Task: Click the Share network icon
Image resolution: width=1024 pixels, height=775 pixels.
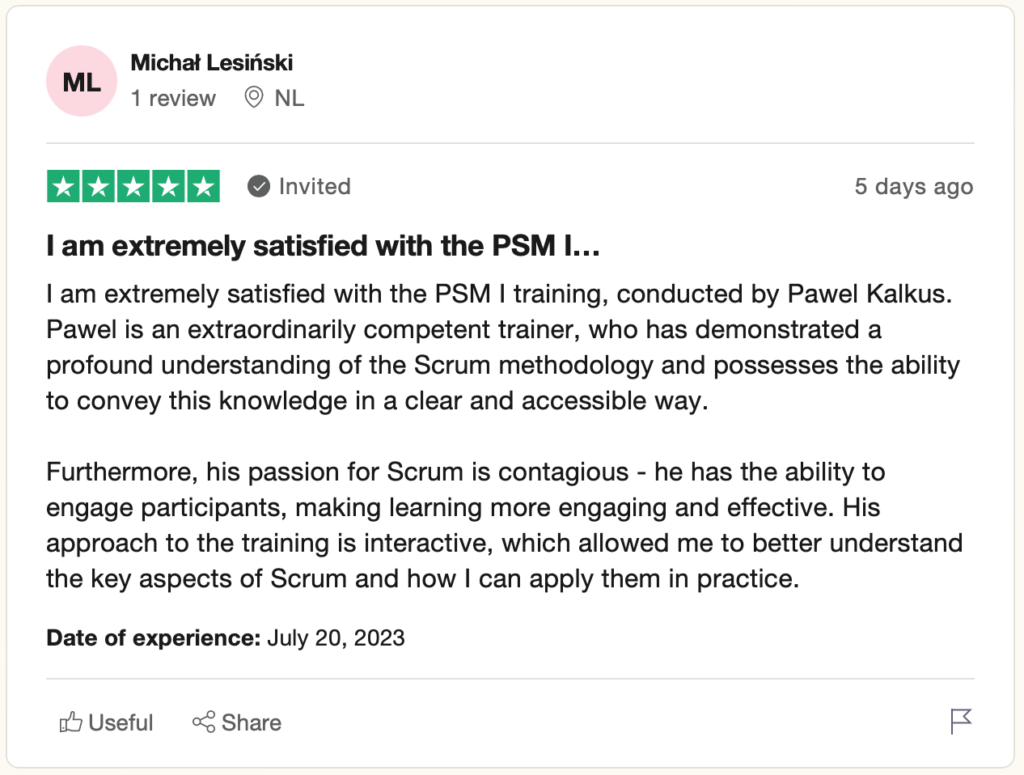Action: (204, 722)
